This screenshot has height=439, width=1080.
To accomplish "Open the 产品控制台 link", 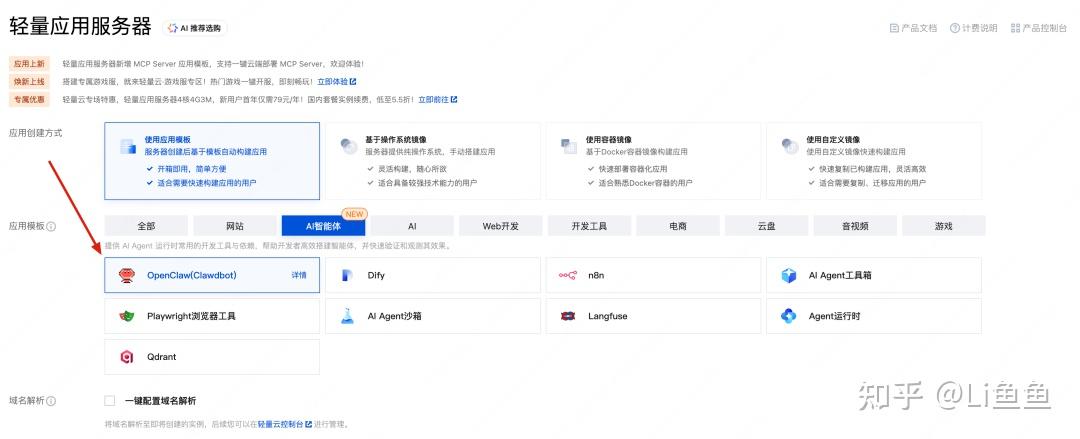I will click(x=1039, y=28).
